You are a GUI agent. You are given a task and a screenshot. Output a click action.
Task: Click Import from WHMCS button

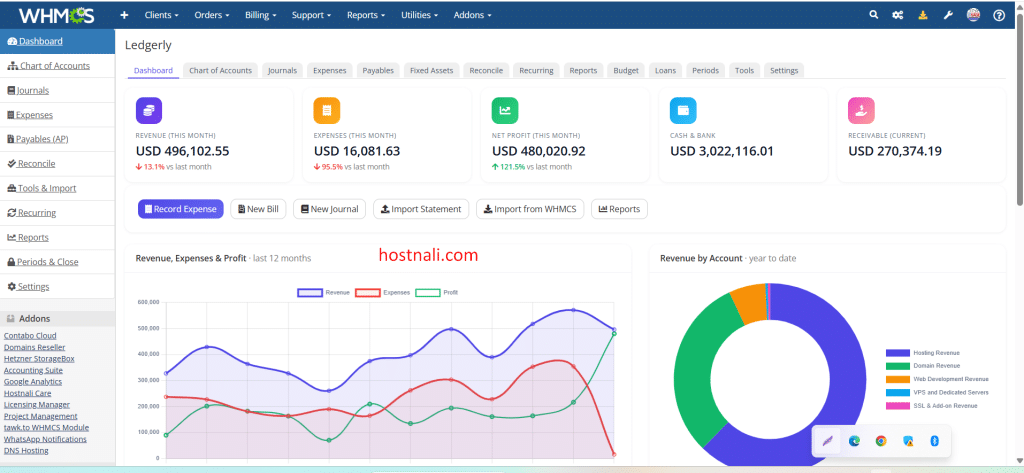tap(530, 209)
